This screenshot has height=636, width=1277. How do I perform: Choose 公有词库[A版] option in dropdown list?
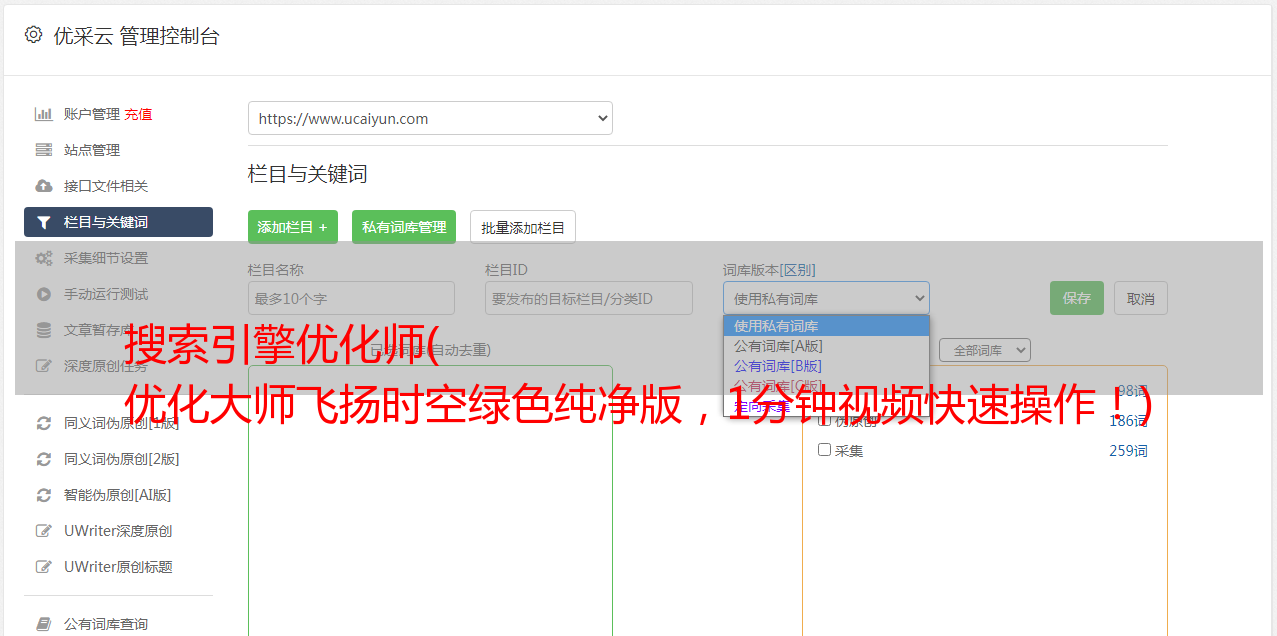(x=826, y=346)
